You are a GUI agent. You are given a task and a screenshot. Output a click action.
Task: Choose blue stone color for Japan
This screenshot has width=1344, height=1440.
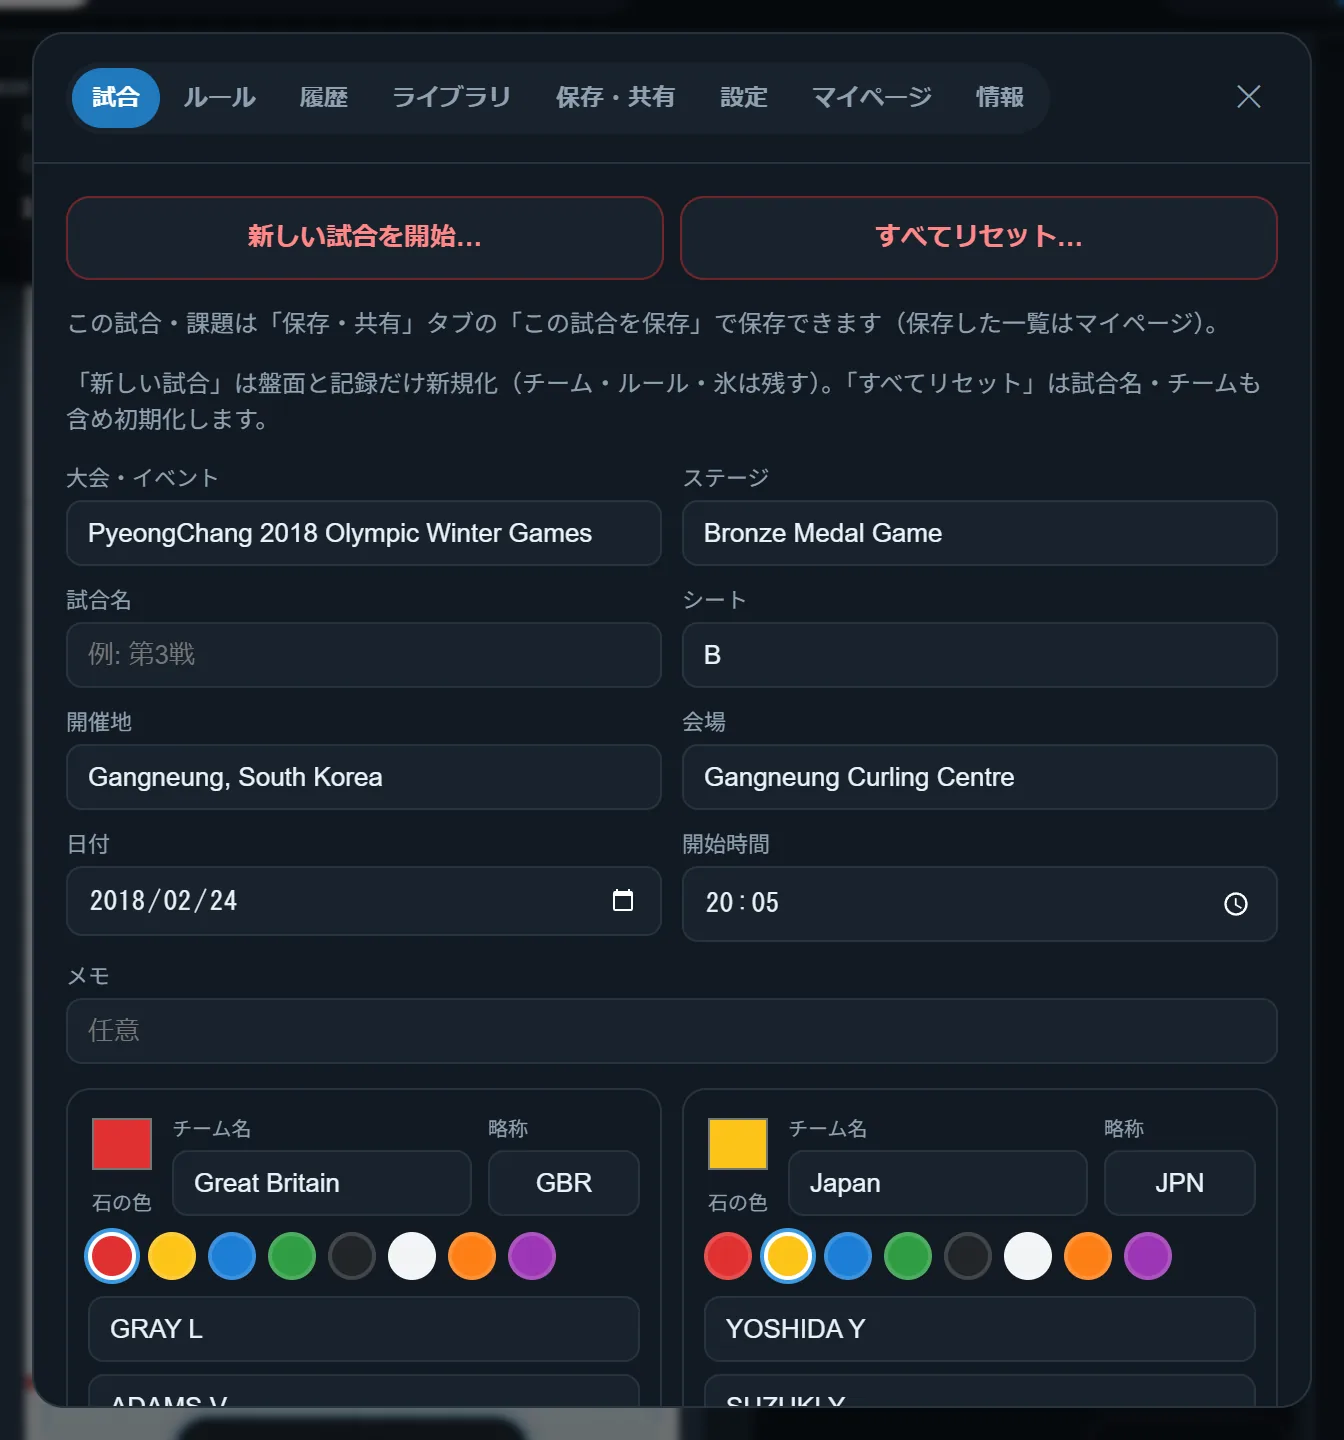[x=848, y=1256]
